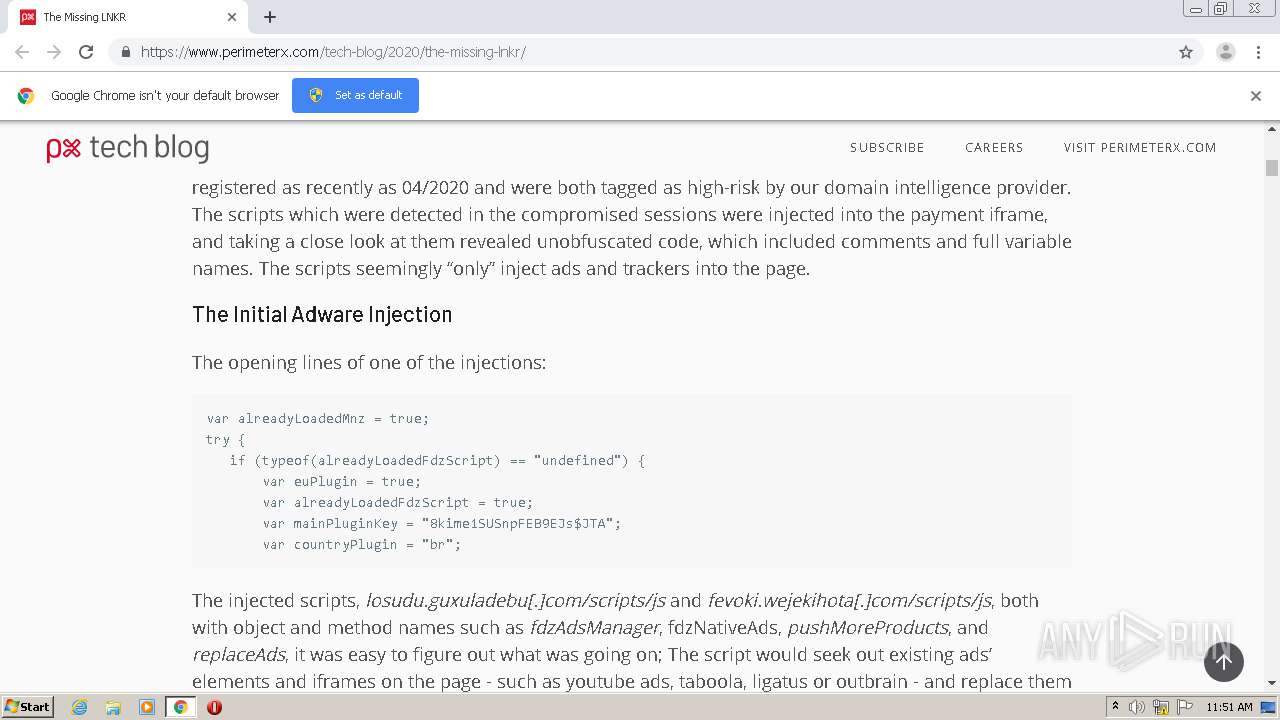Go to the CAREERS page
Screen dimensions: 1280x720
(x=993, y=148)
